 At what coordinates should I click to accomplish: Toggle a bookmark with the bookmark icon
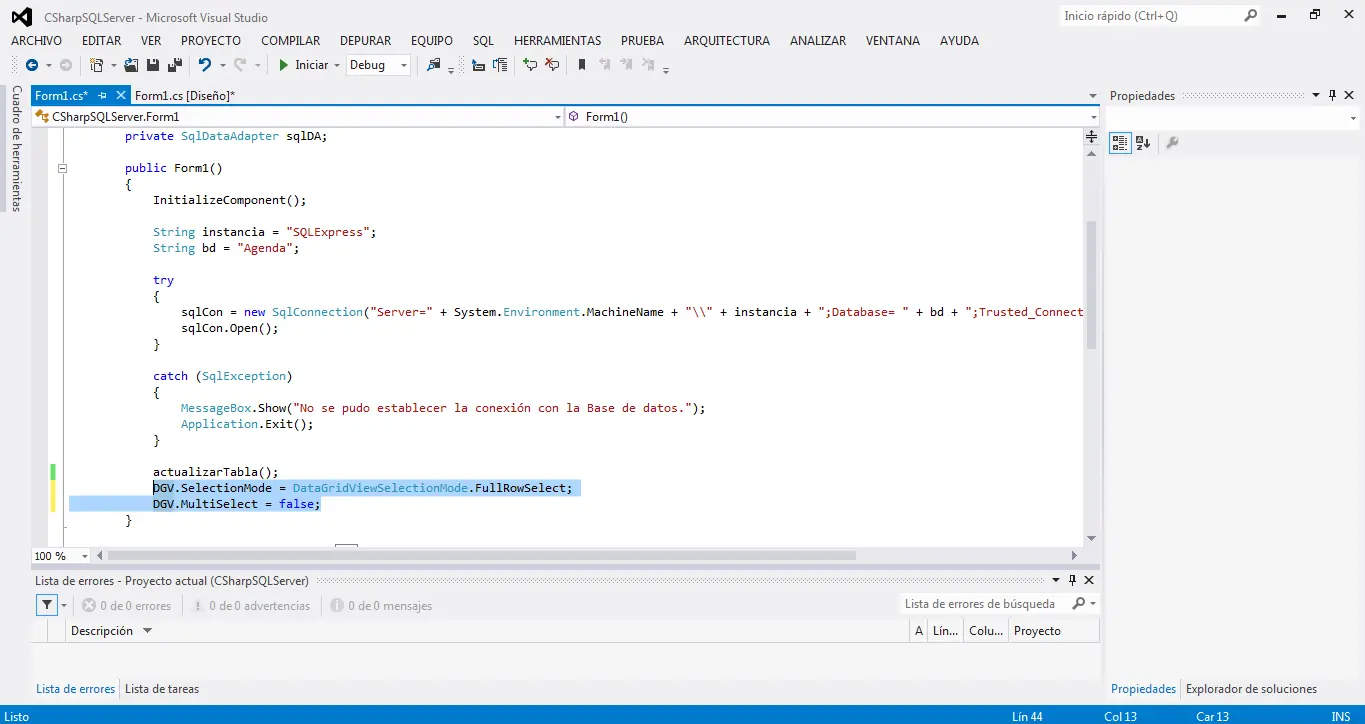(582, 65)
